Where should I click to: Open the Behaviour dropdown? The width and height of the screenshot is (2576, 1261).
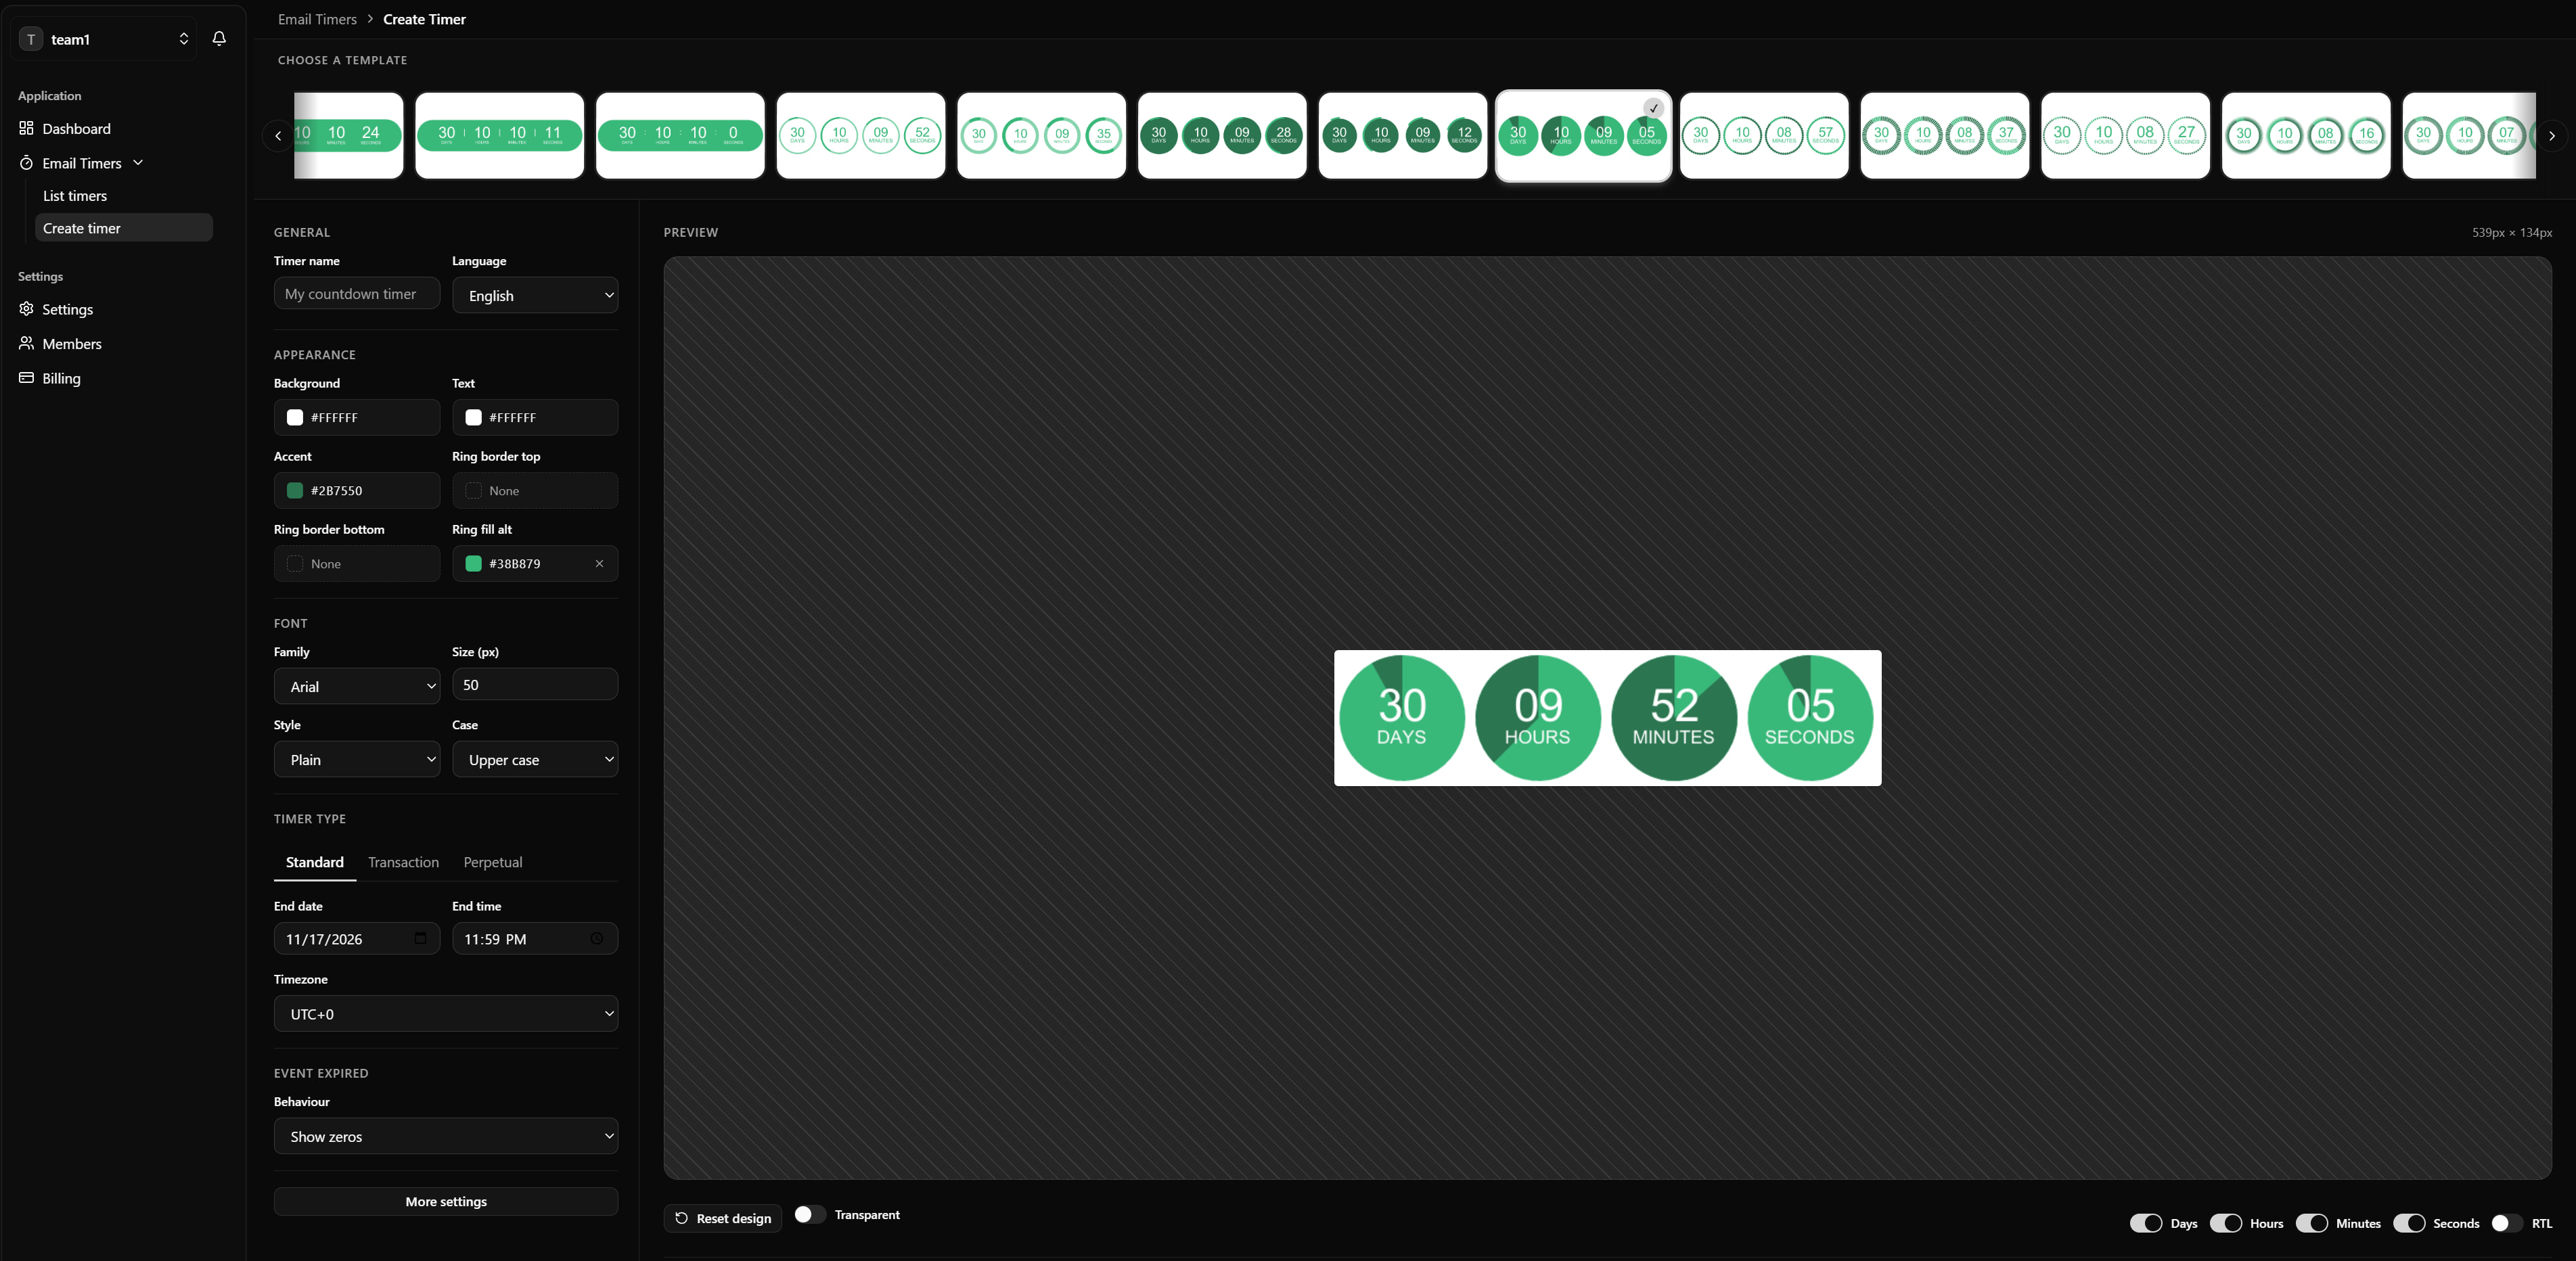tap(446, 1136)
